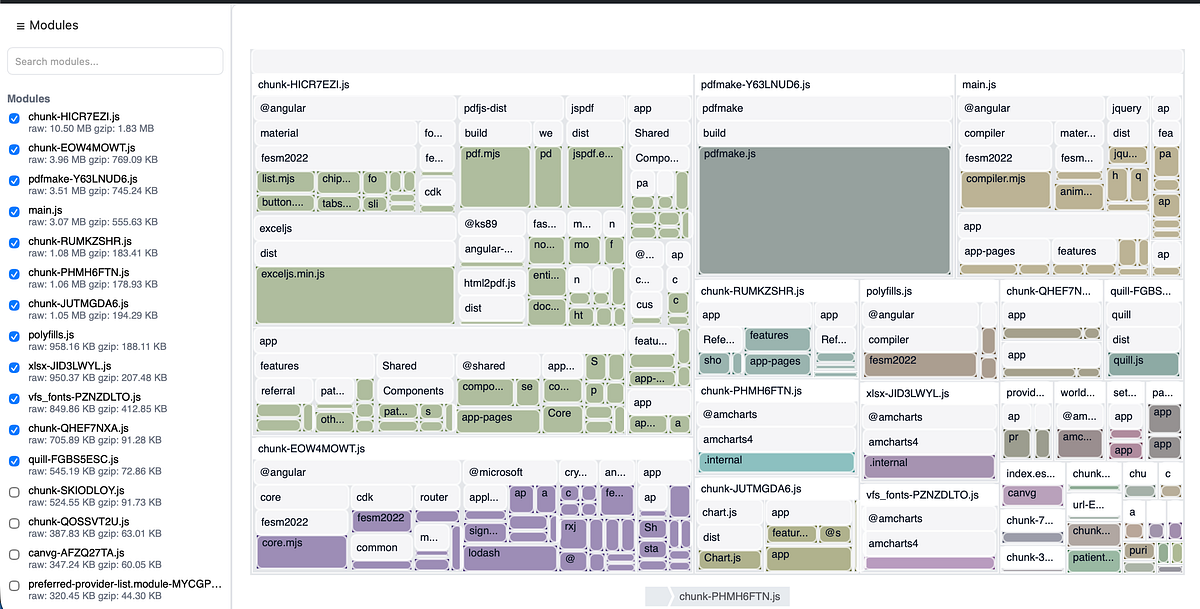
Task: Select .internal block in chunk-PHMH6FTN.js
Action: (x=776, y=462)
